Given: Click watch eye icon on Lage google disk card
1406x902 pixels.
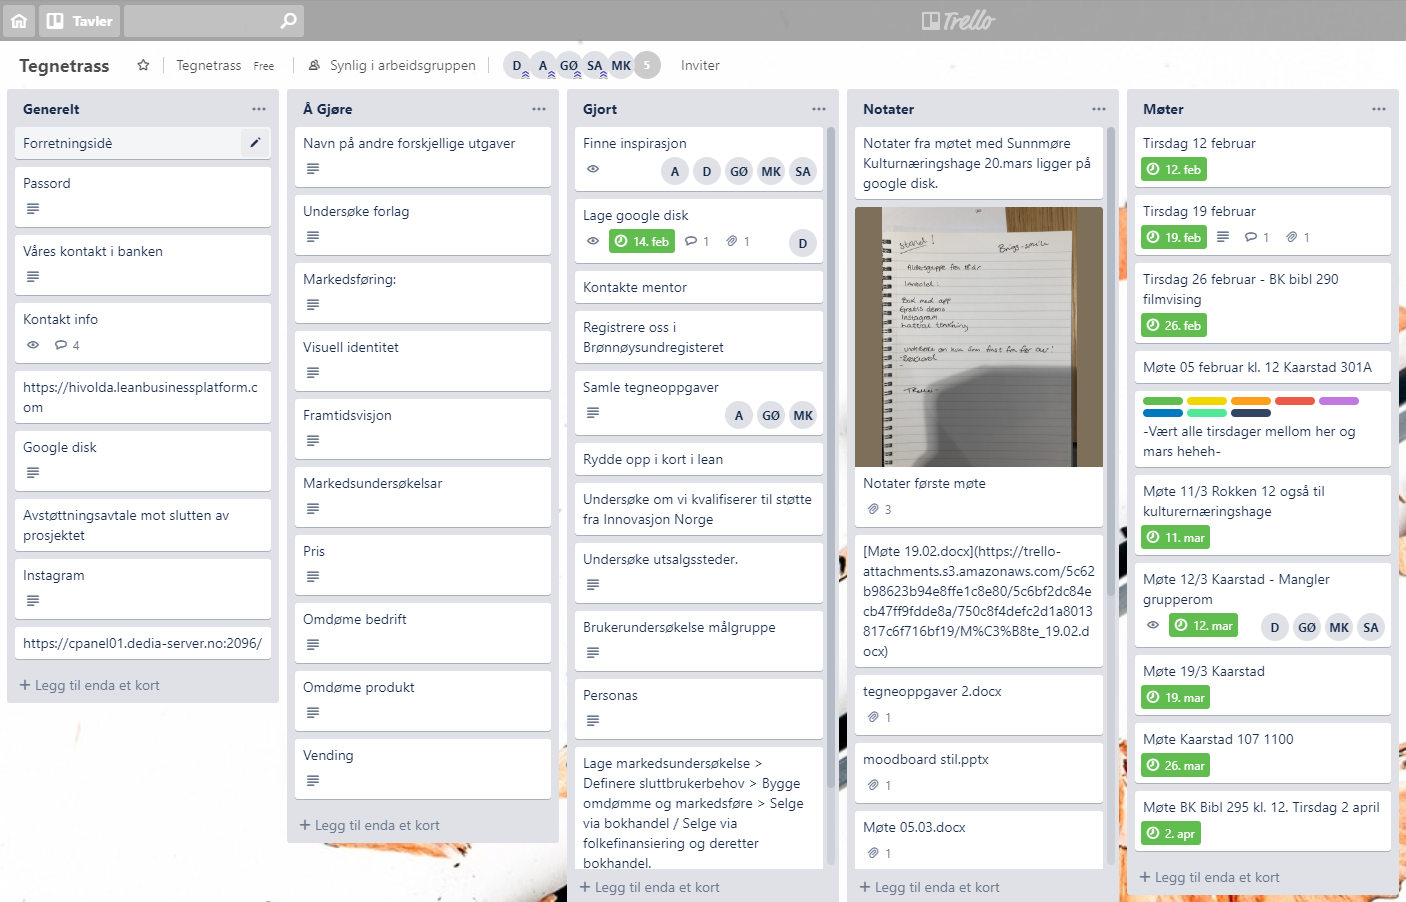Looking at the screenshot, I should click(593, 241).
